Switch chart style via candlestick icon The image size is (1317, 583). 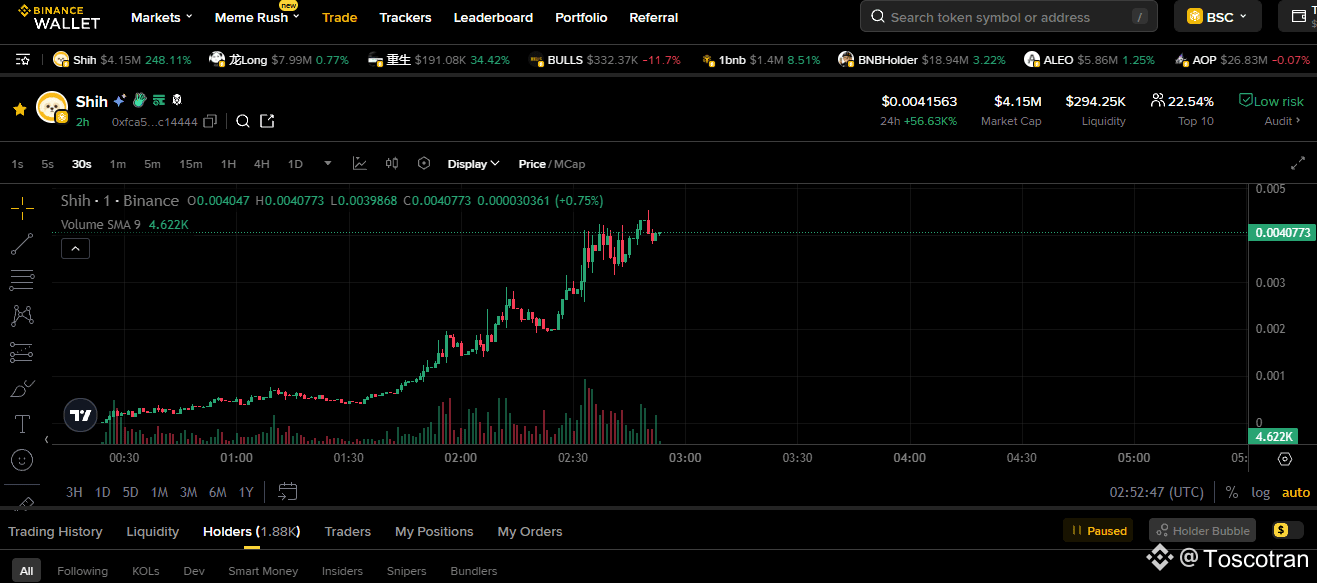click(392, 163)
